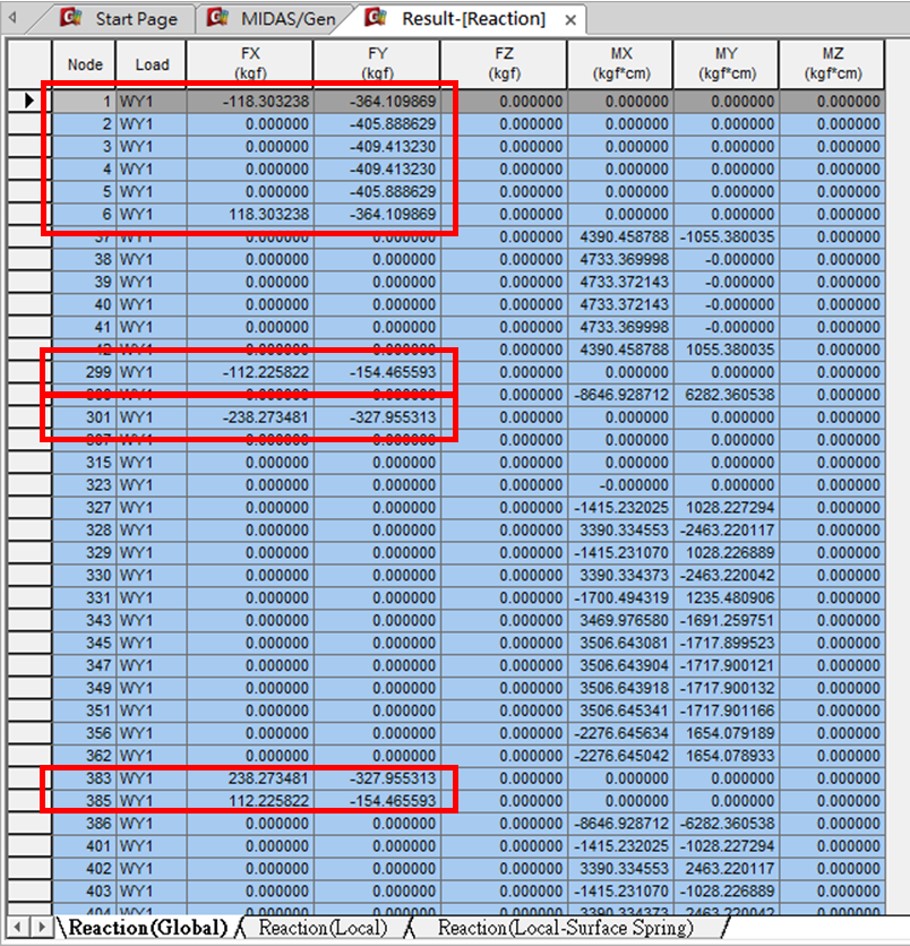Click the node 5 cell
This screenshot has height=946, width=910.
click(x=84, y=192)
